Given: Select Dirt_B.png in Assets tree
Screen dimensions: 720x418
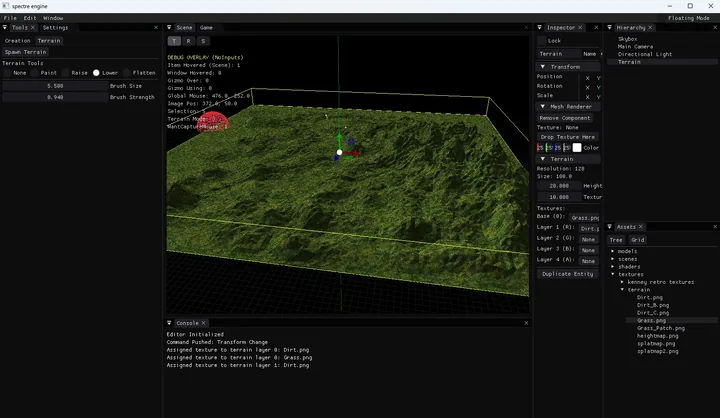Looking at the screenshot, I should coord(652,305).
